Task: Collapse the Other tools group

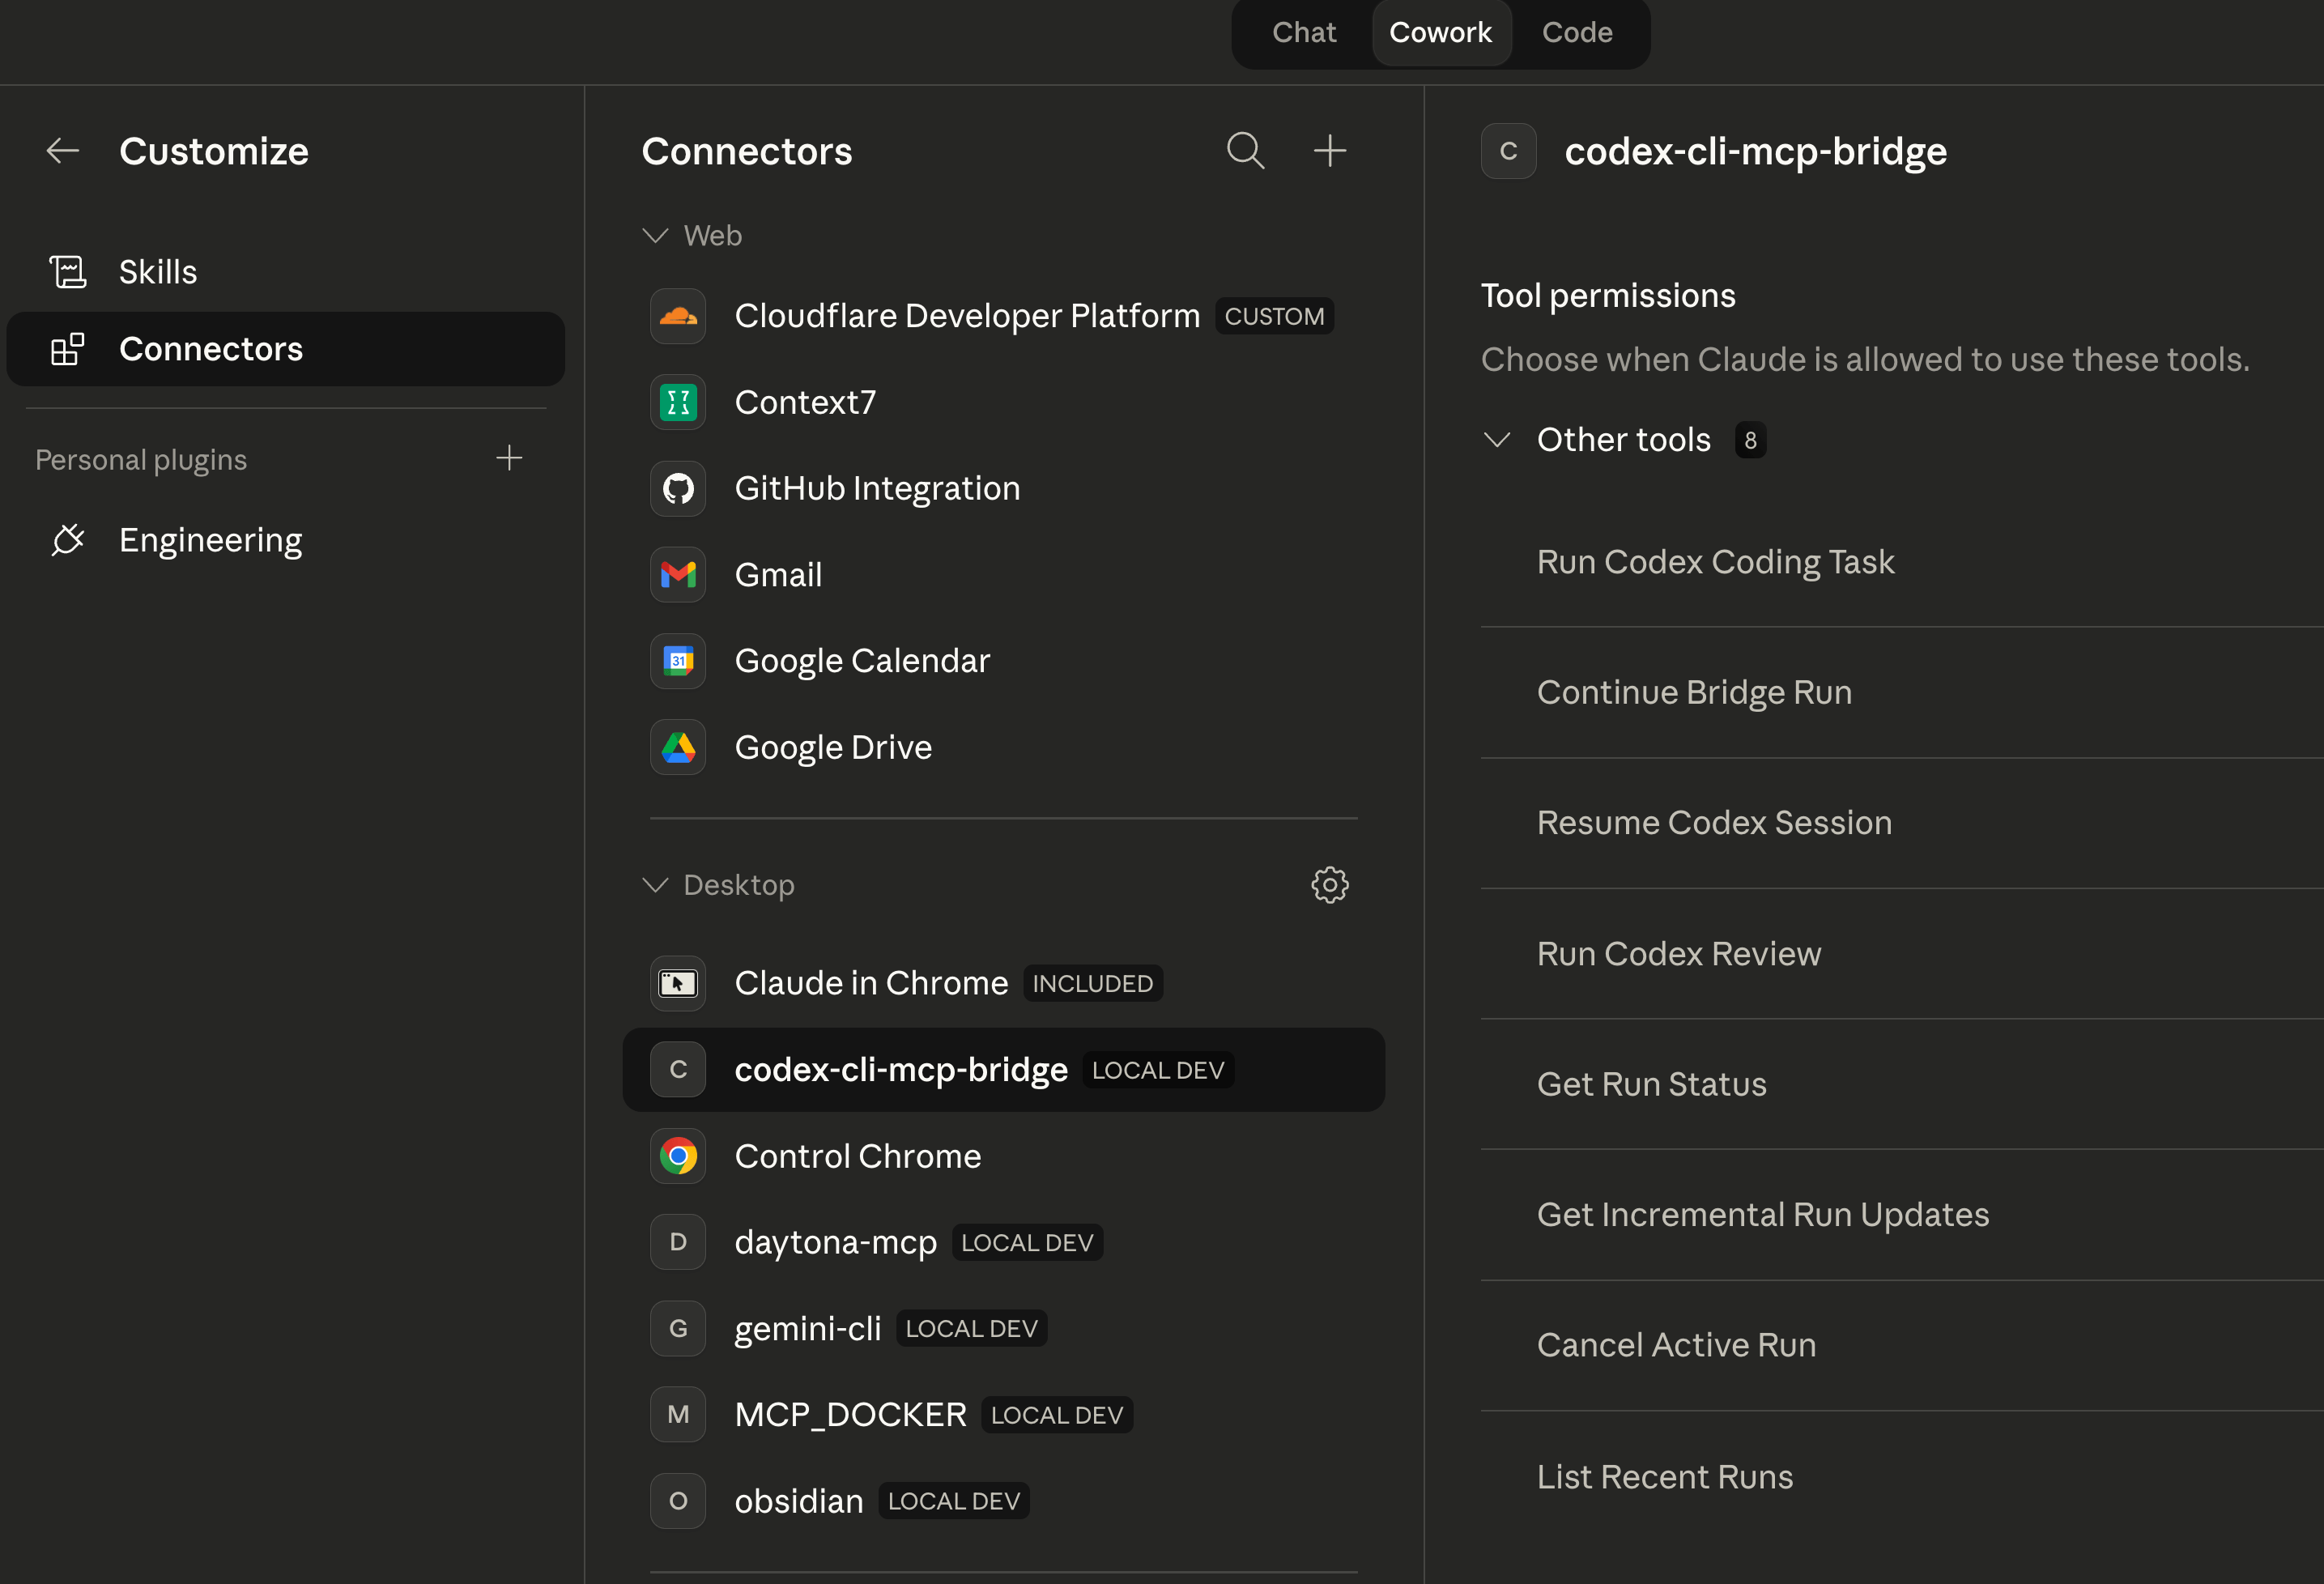Action: 1497,440
